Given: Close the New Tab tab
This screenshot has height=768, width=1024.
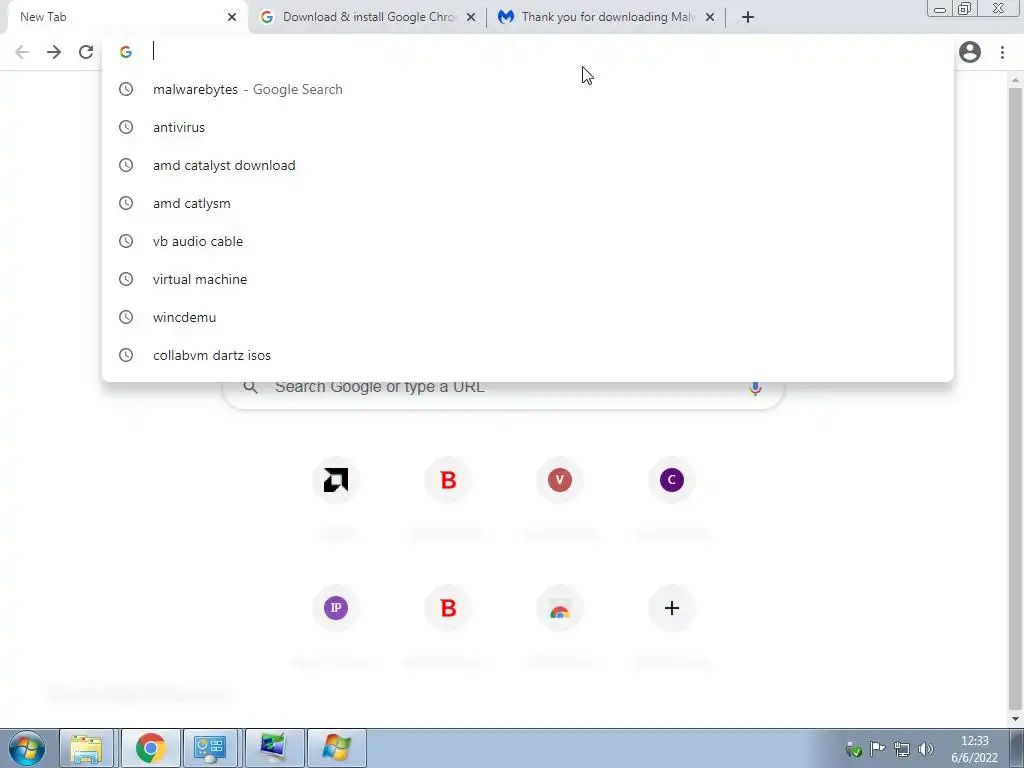Looking at the screenshot, I should click(232, 17).
